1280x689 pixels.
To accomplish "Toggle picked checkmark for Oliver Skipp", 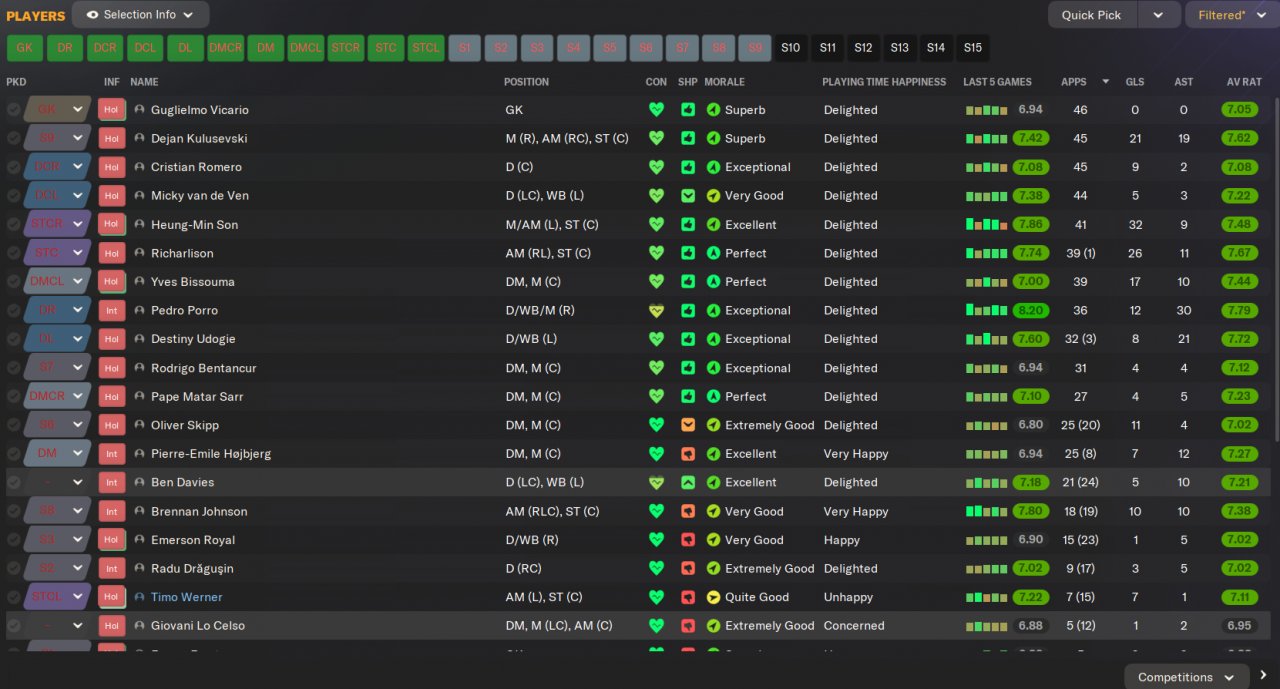I will (x=14, y=425).
